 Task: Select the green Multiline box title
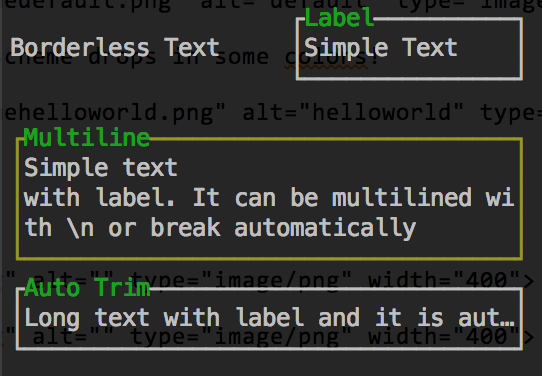86,138
